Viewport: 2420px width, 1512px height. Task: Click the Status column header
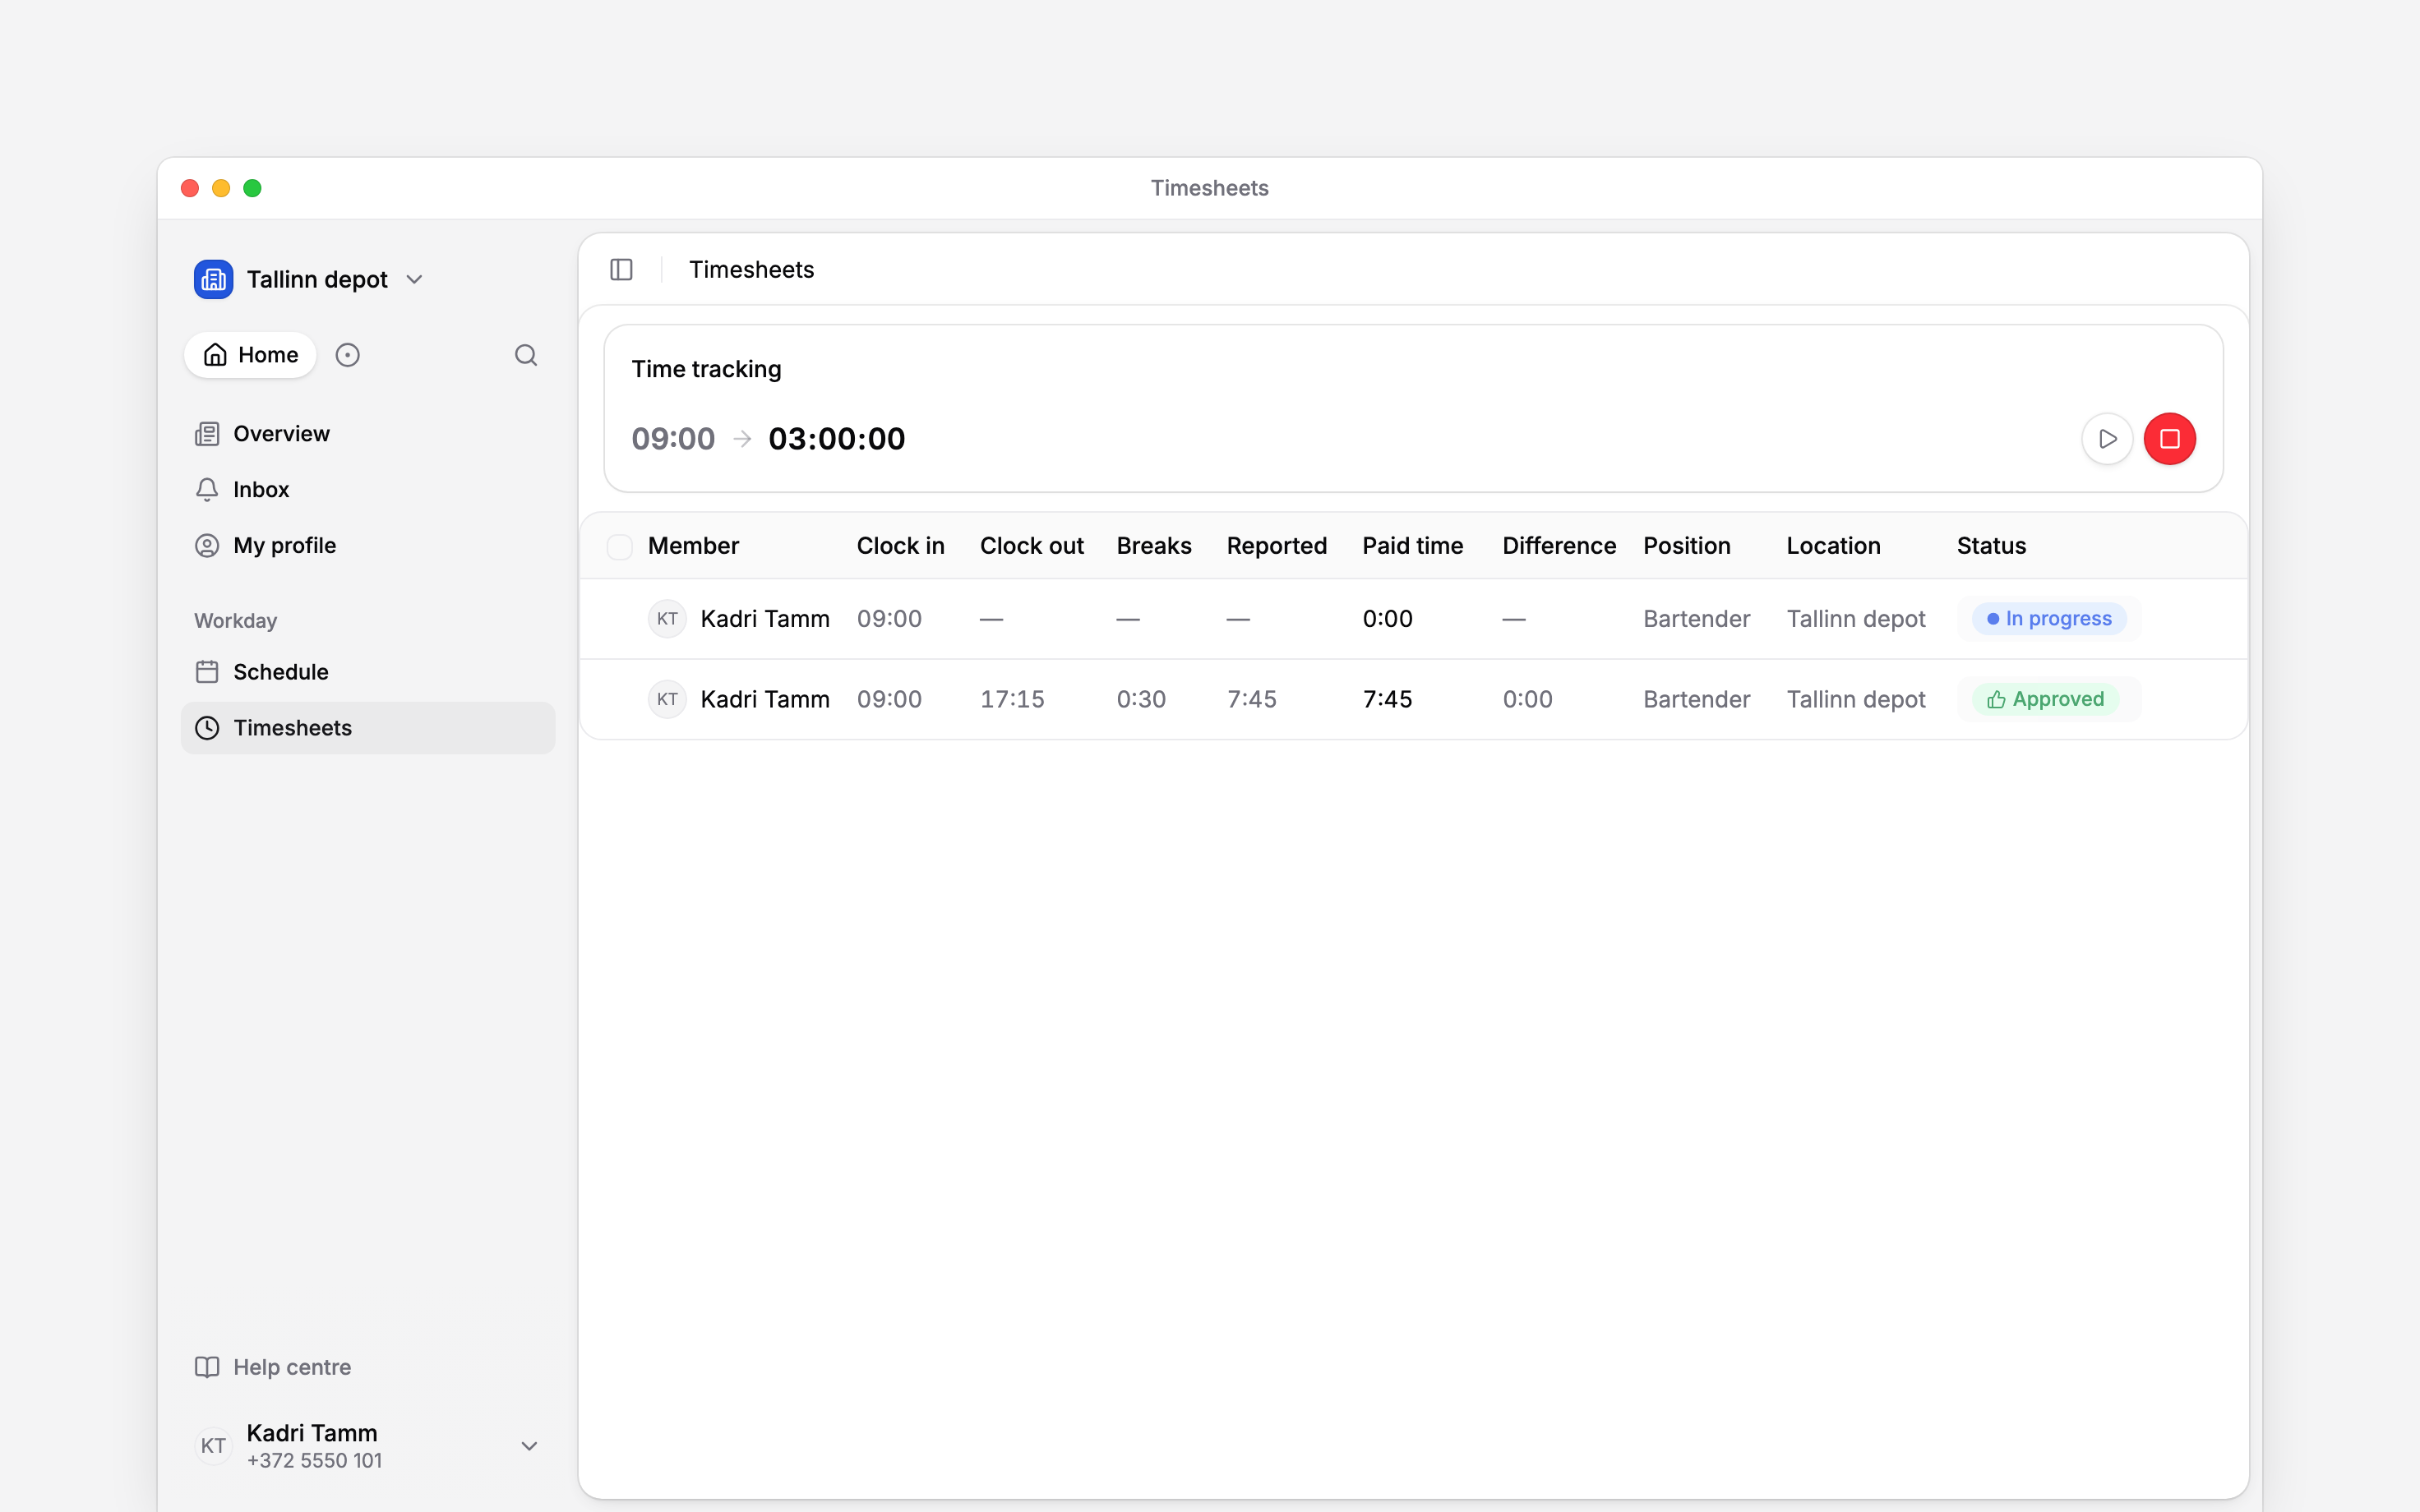coord(1991,546)
